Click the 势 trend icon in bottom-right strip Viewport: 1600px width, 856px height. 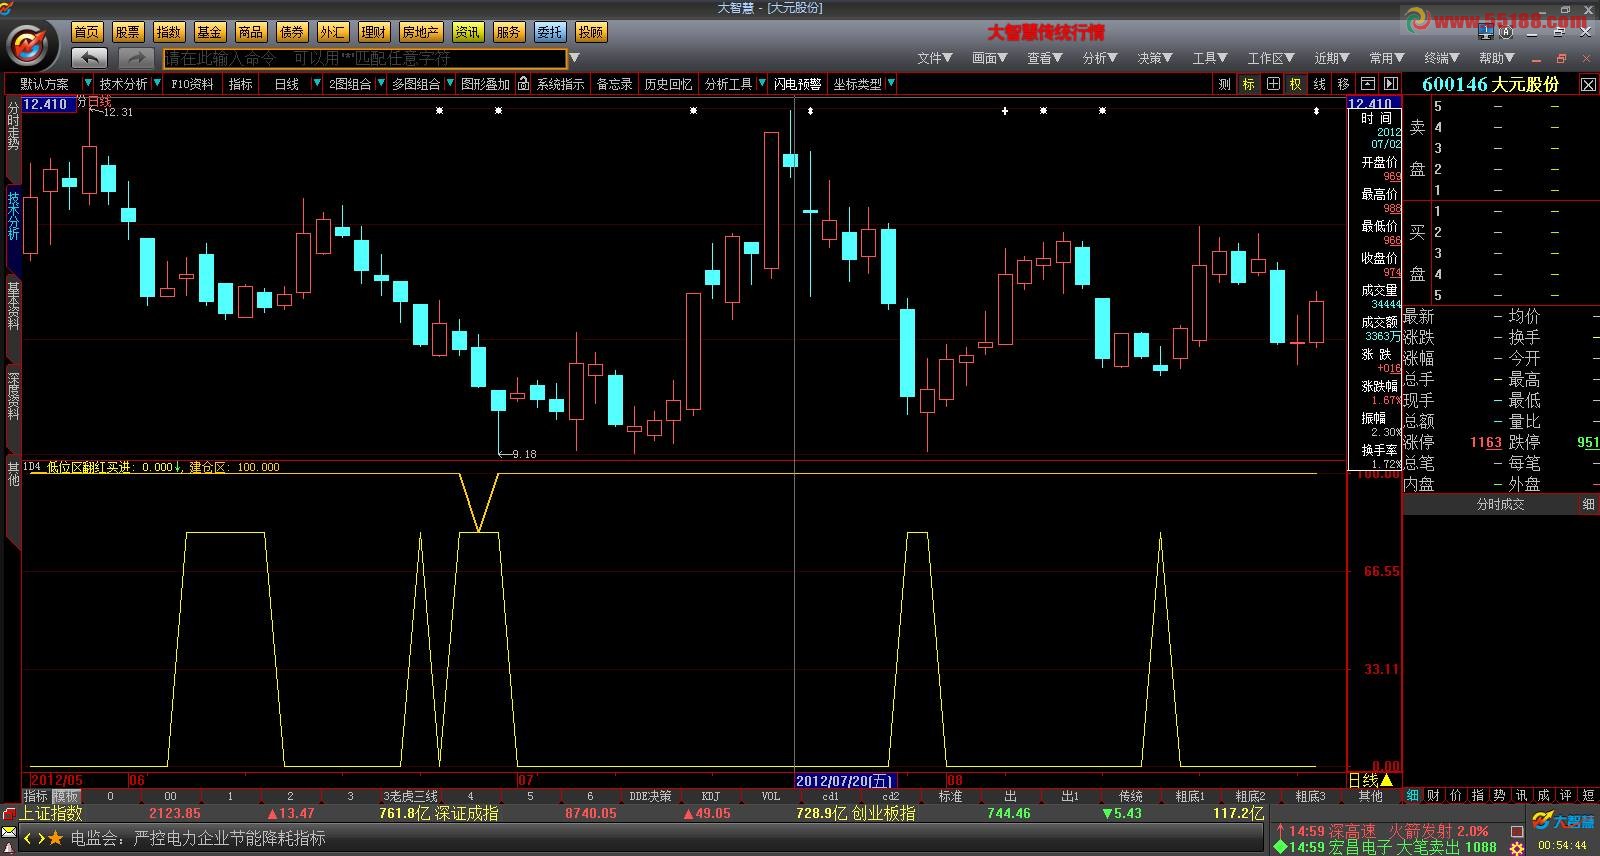(1500, 796)
